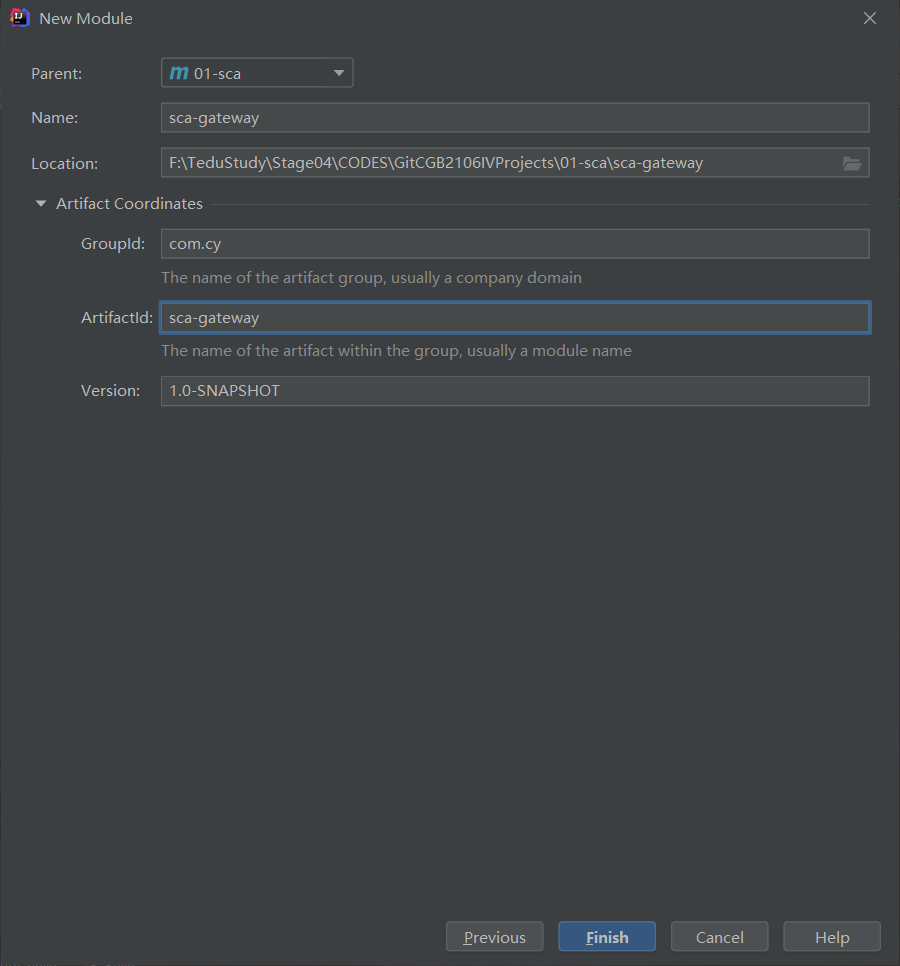Screen dimensions: 900x966
Task: Click the Previous button
Action: click(x=495, y=936)
